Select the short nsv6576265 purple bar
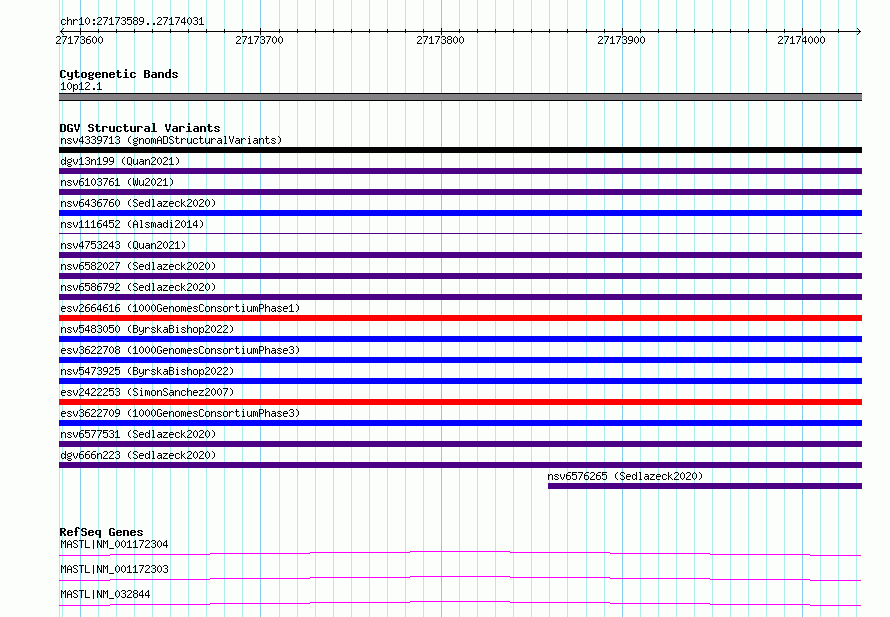 (705, 486)
